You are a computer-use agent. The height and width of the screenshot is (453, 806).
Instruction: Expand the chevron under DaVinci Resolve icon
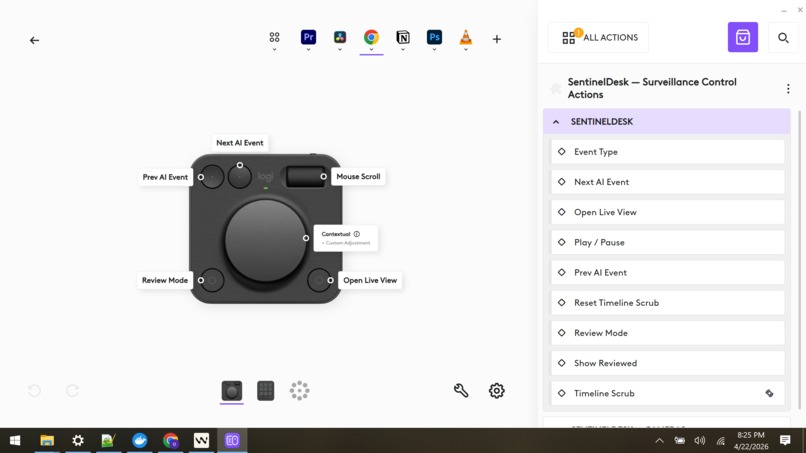click(340, 50)
